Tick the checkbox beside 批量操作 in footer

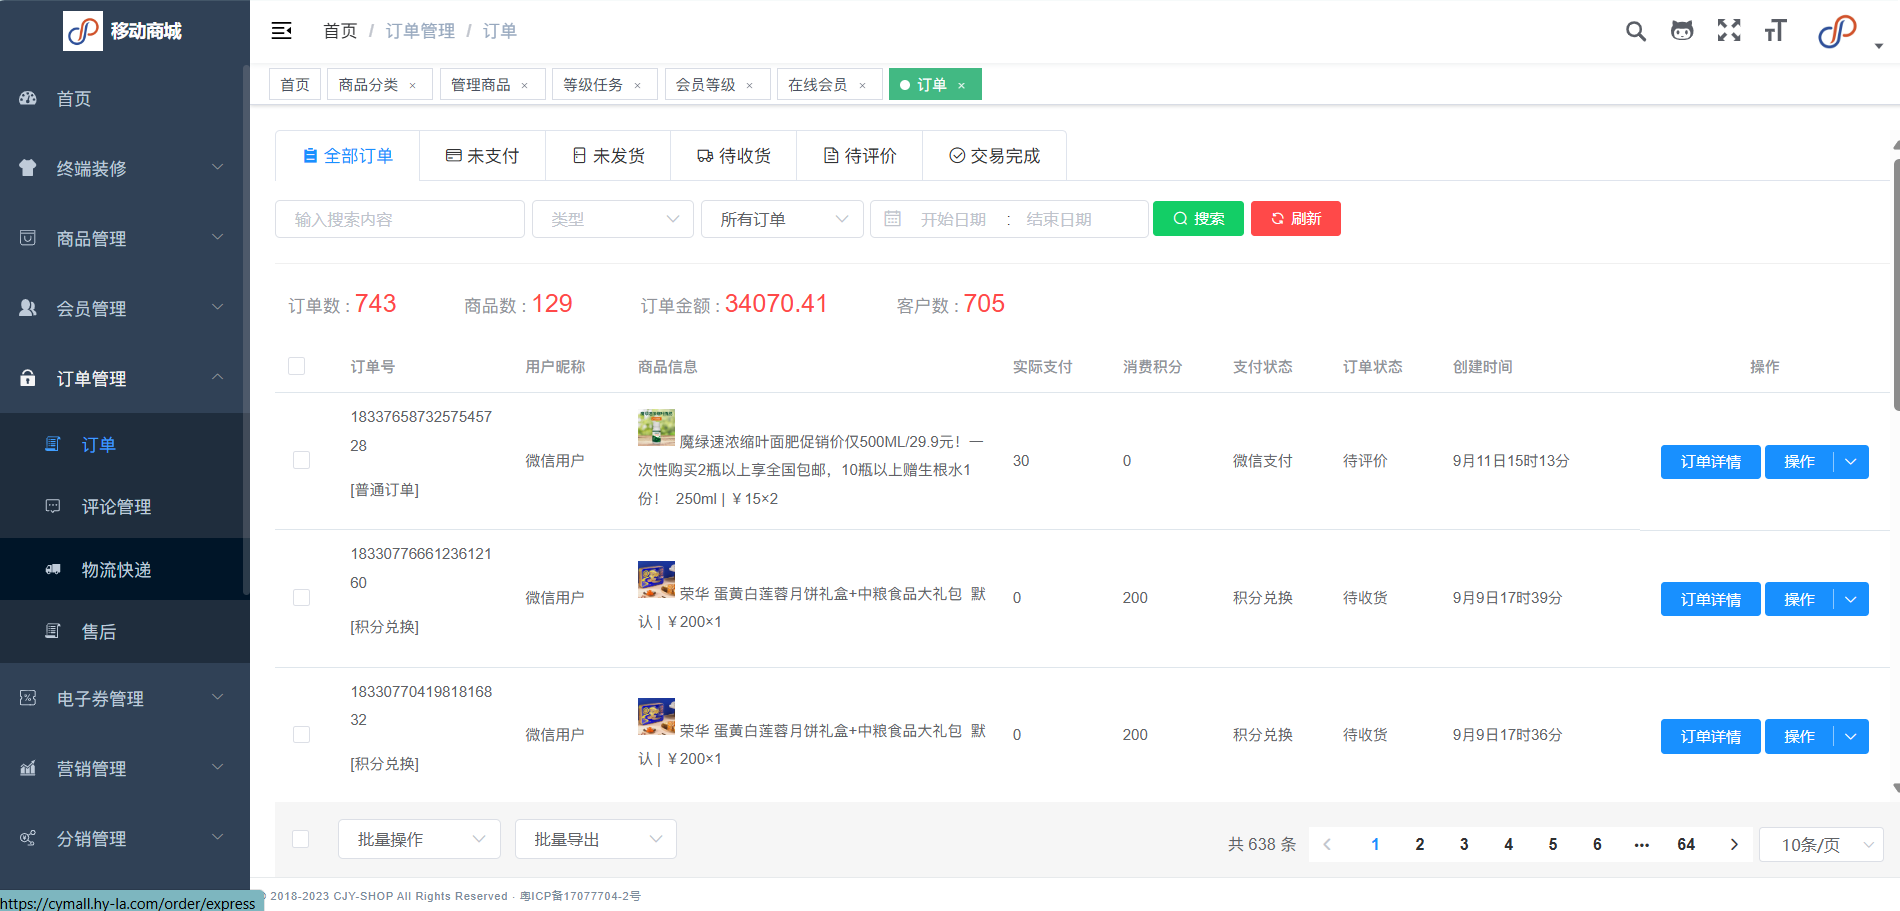point(300,839)
